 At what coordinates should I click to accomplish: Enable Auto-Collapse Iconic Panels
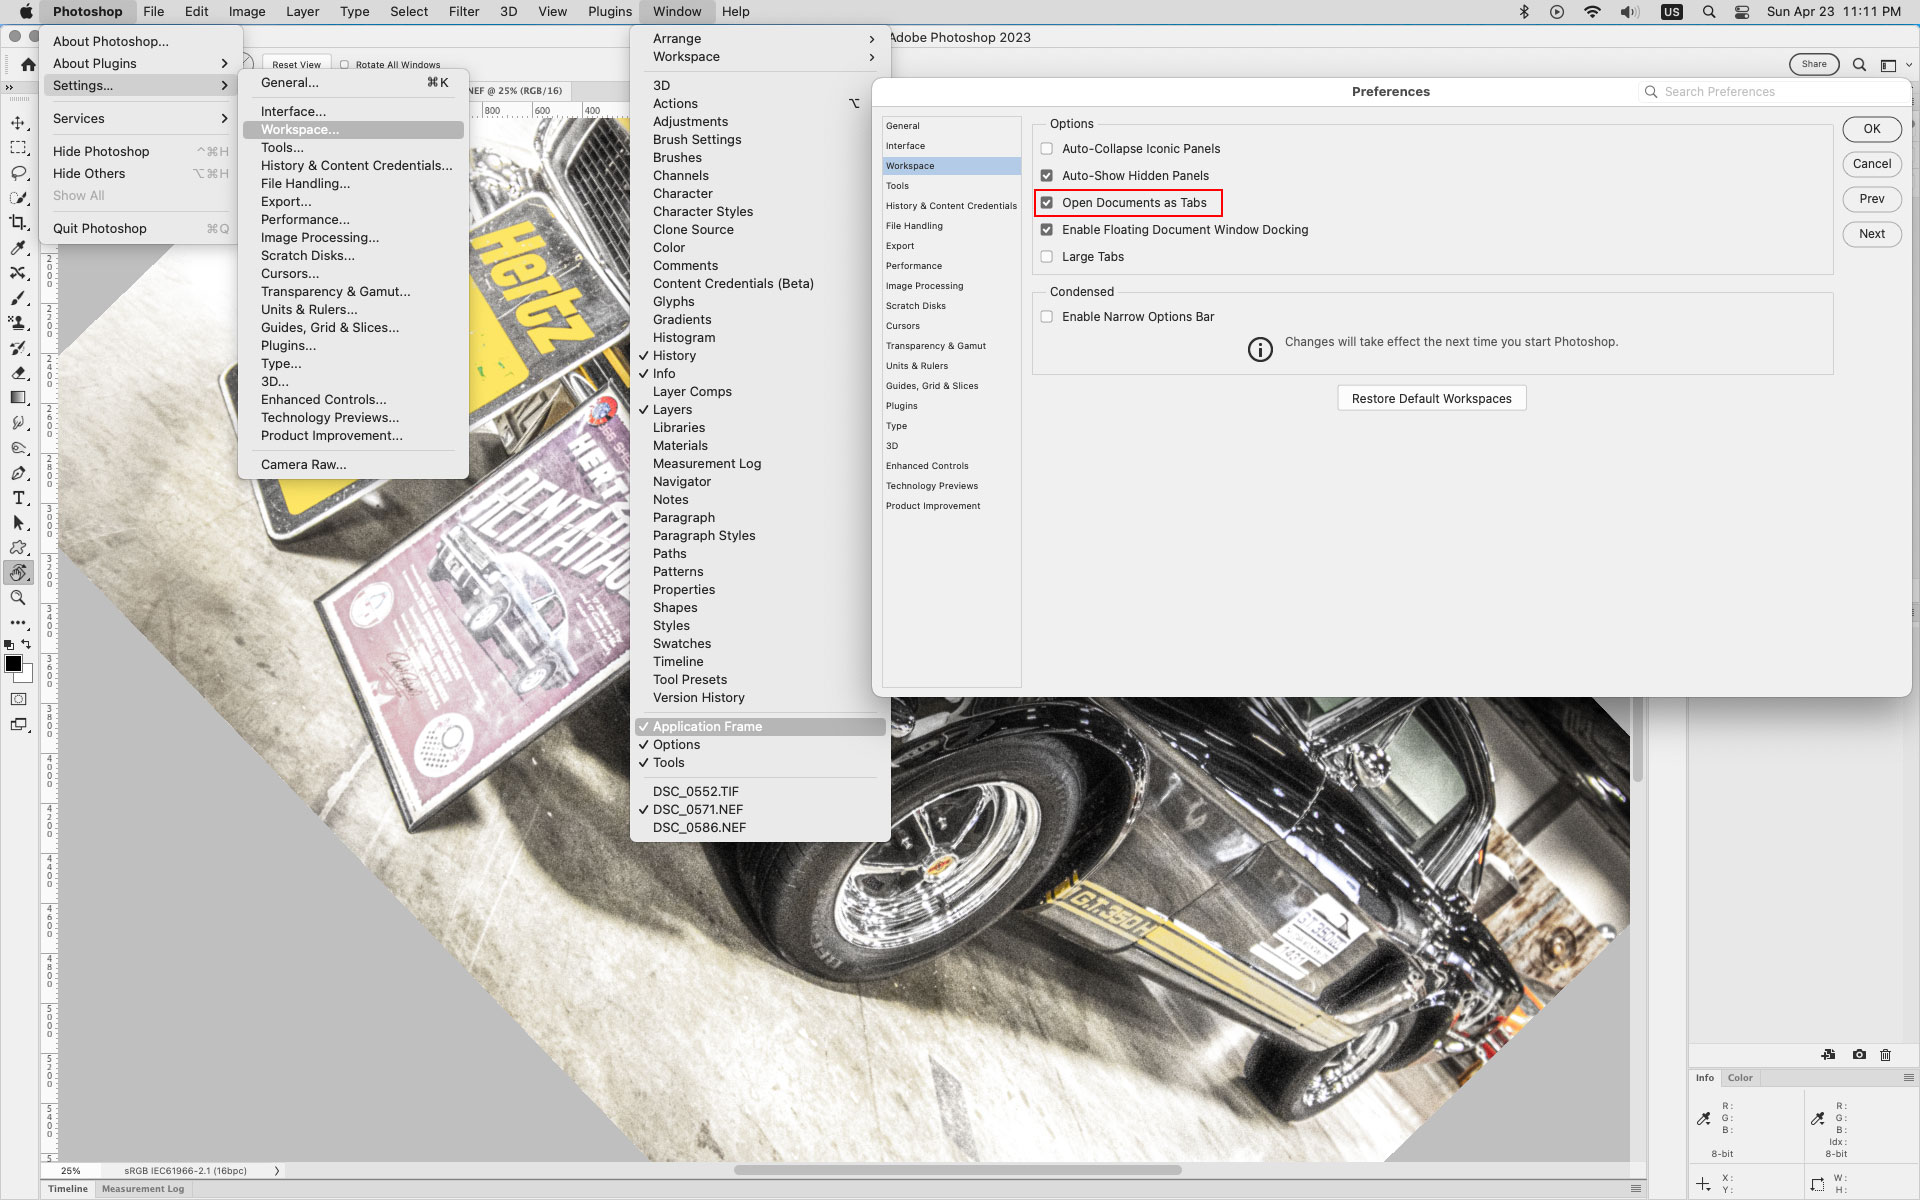(x=1046, y=148)
